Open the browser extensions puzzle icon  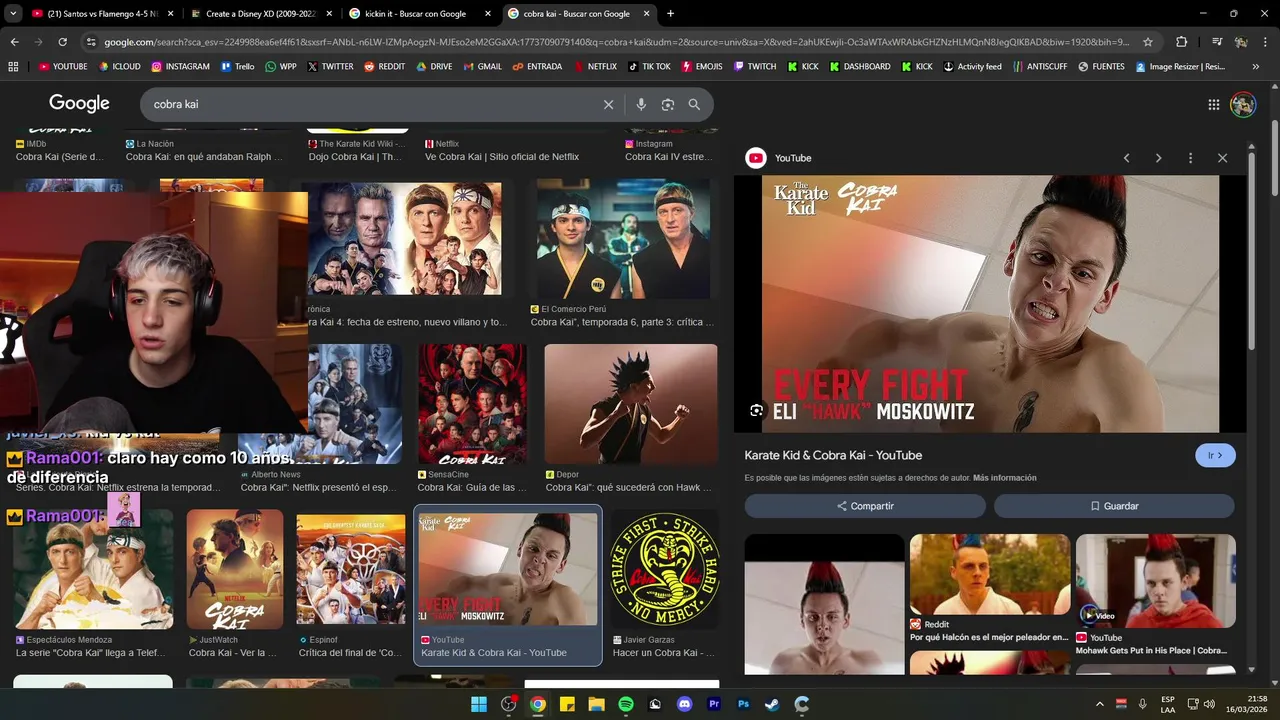(1182, 42)
